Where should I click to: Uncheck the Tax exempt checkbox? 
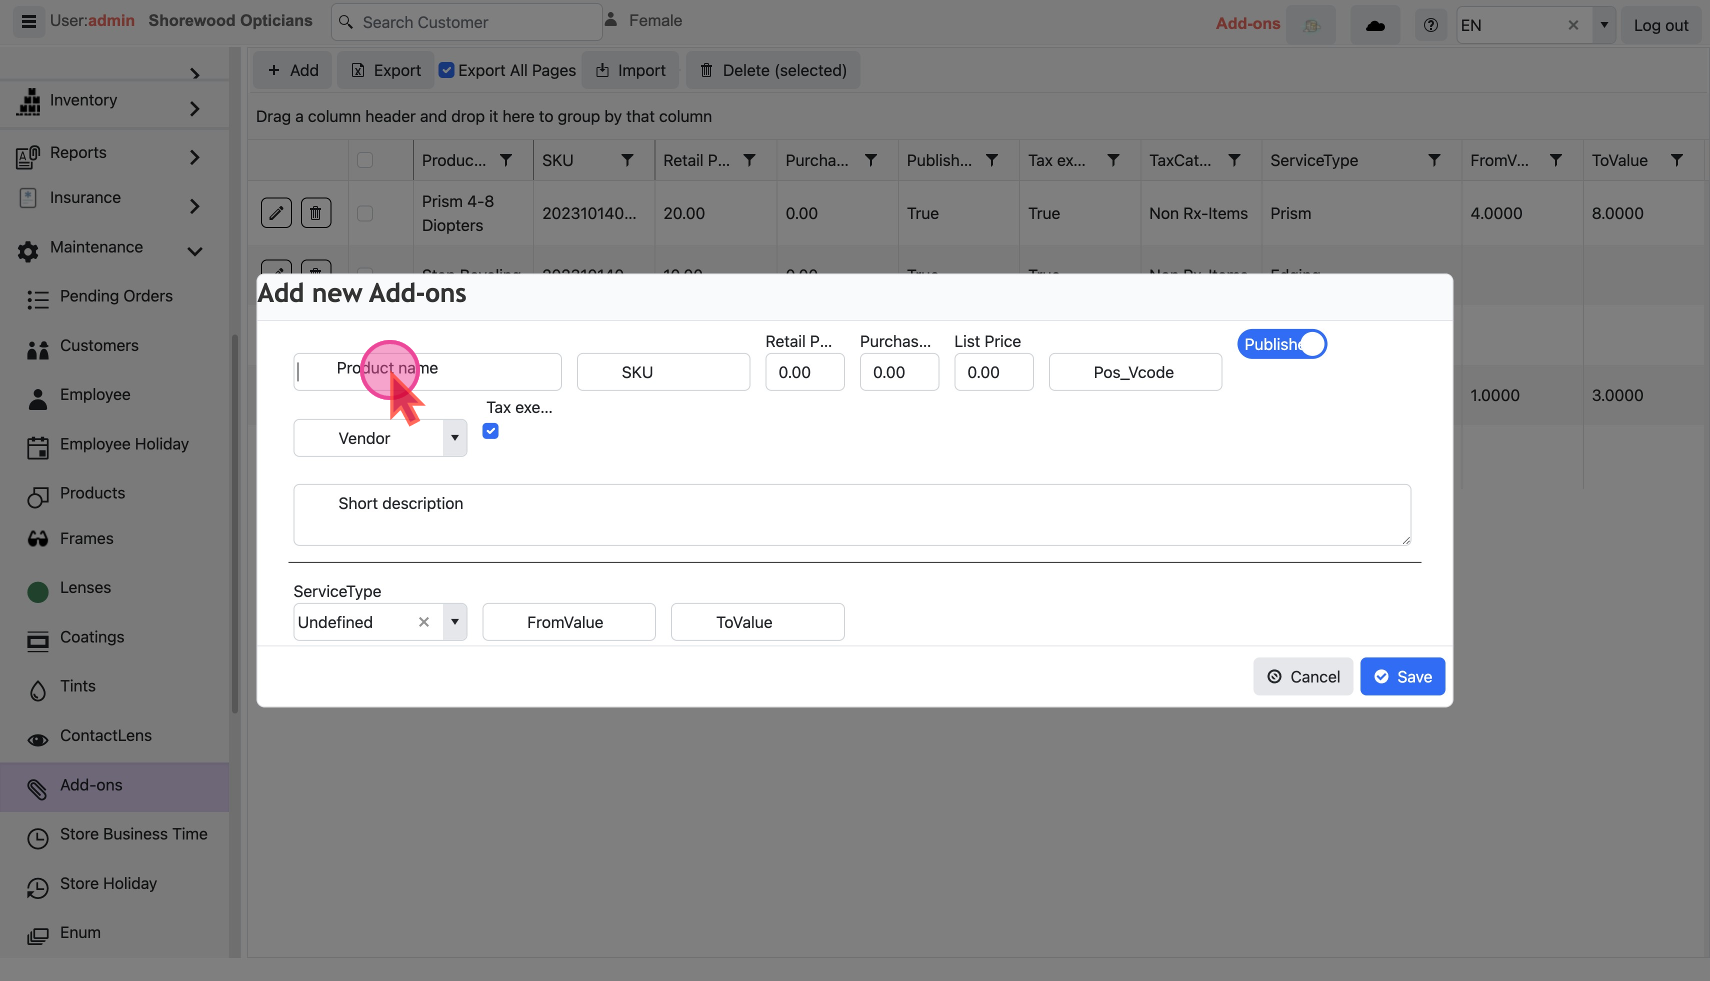(x=491, y=431)
